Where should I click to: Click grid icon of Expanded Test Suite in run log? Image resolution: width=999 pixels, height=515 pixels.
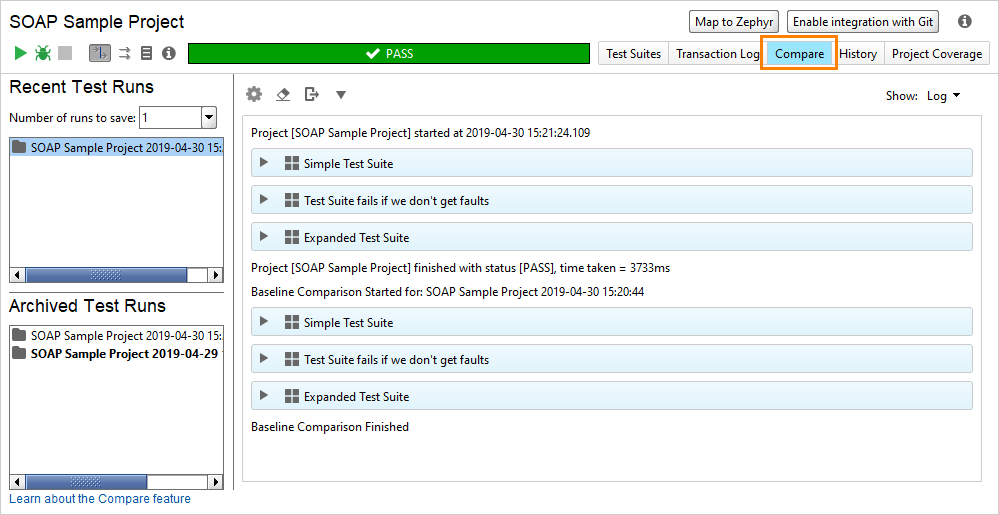coord(291,237)
